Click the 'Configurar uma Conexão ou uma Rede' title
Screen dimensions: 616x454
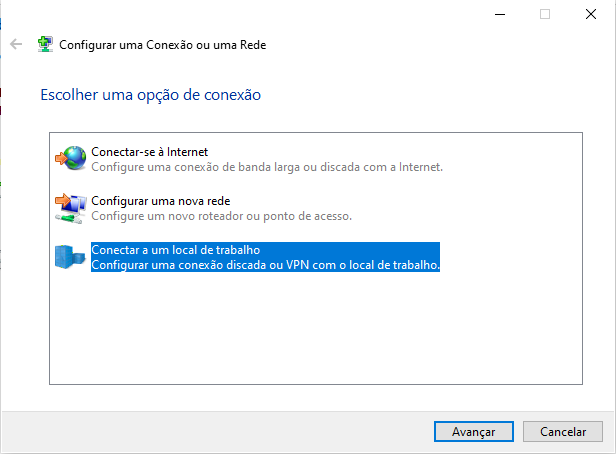click(163, 45)
